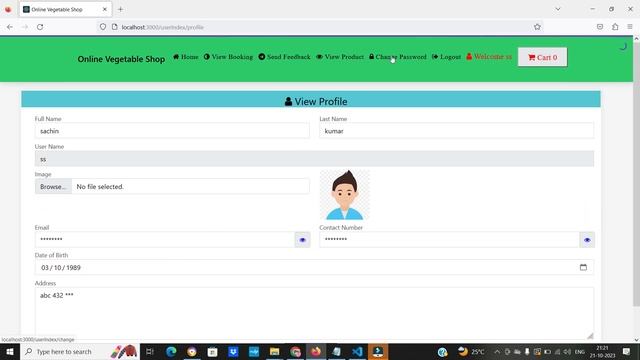Show hidden system tray icons chevron
This screenshot has height=360, width=640.
click(x=497, y=351)
